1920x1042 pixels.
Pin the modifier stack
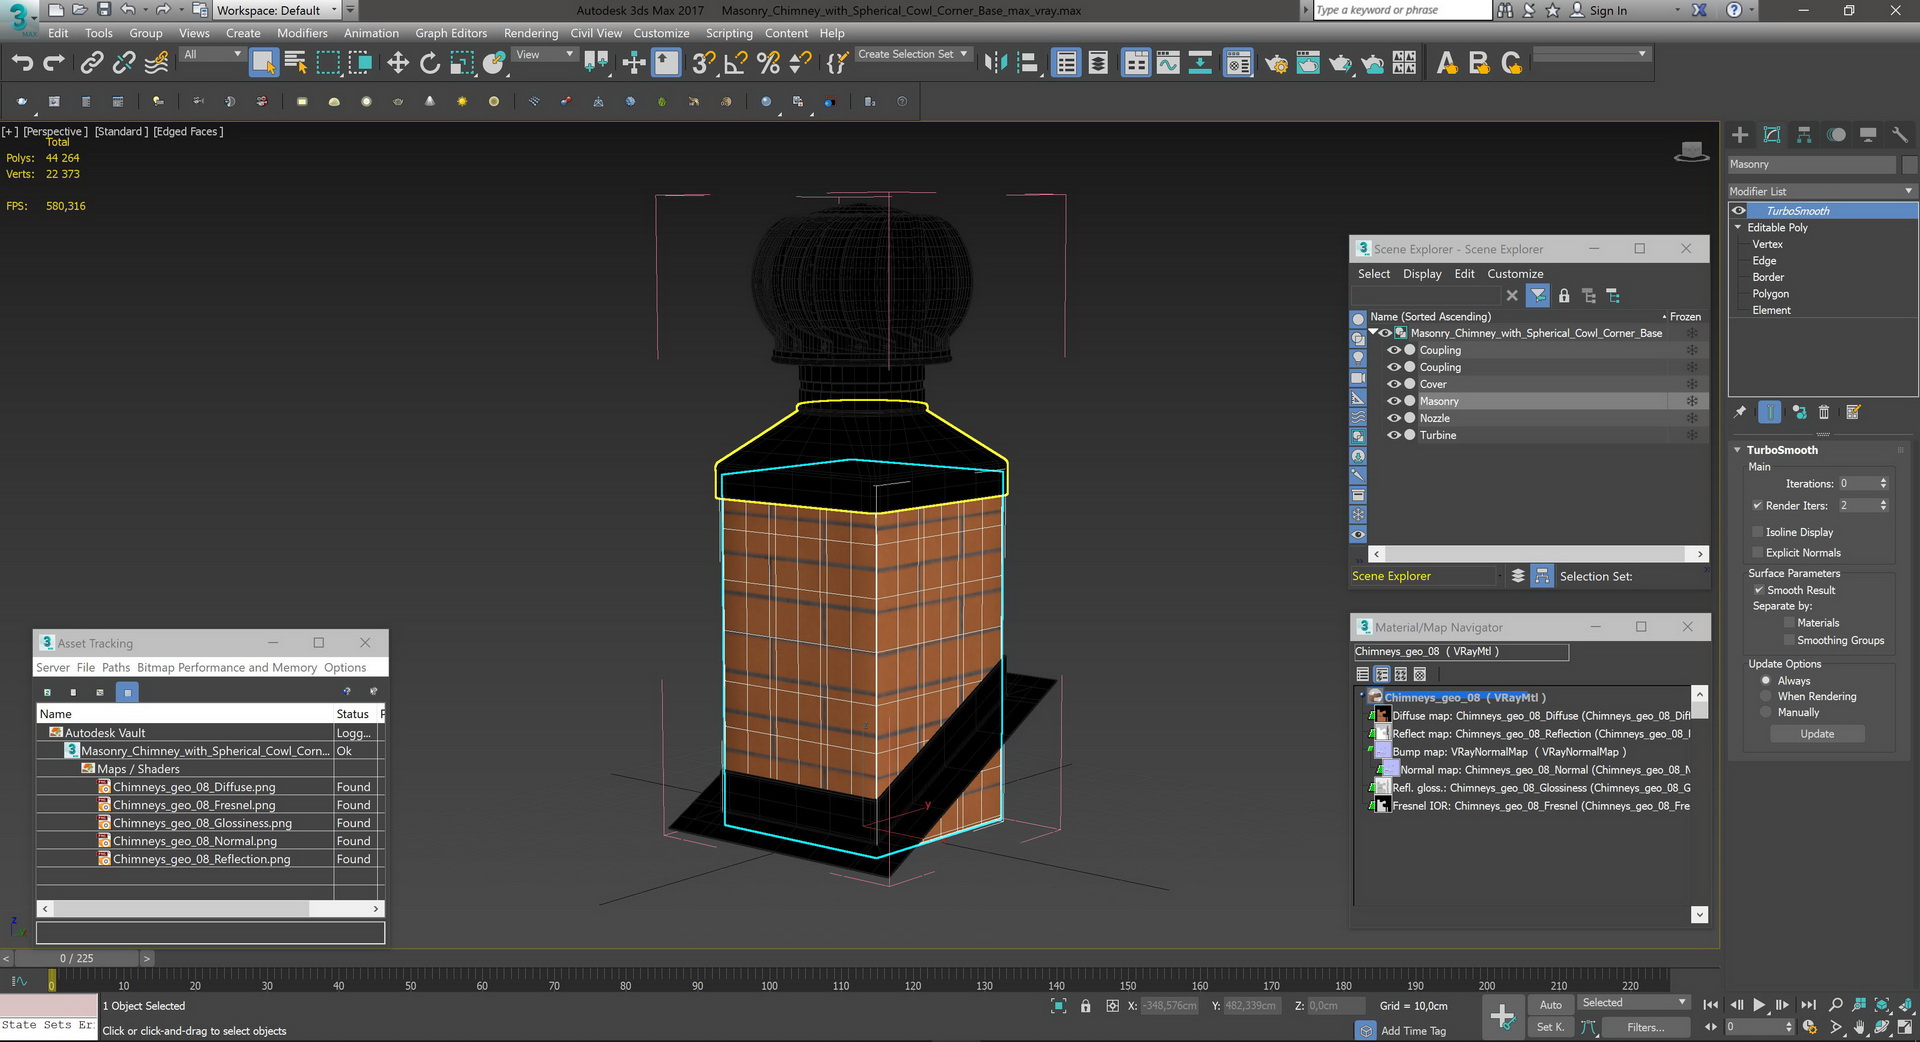tap(1740, 412)
